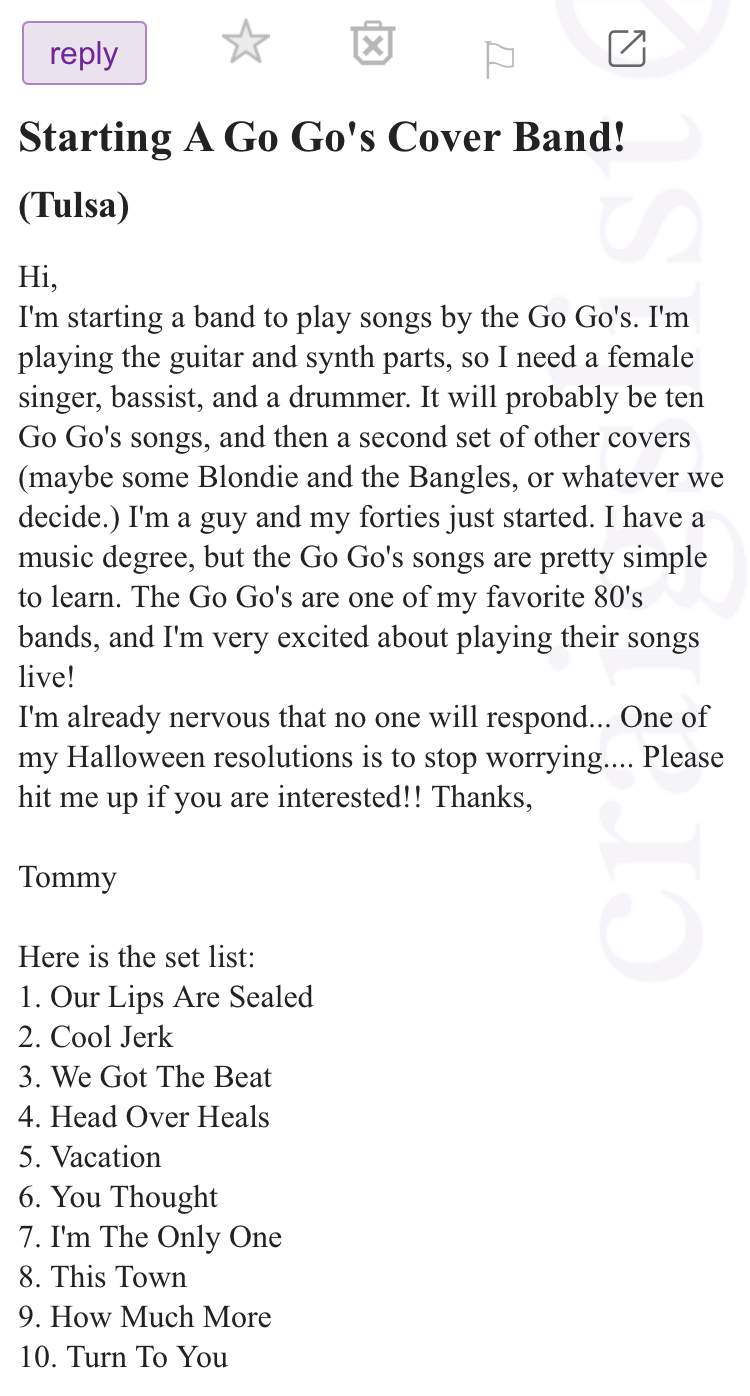Select the Cool Jerk list item
Viewport: 750px width, 1396px height.
click(96, 1037)
